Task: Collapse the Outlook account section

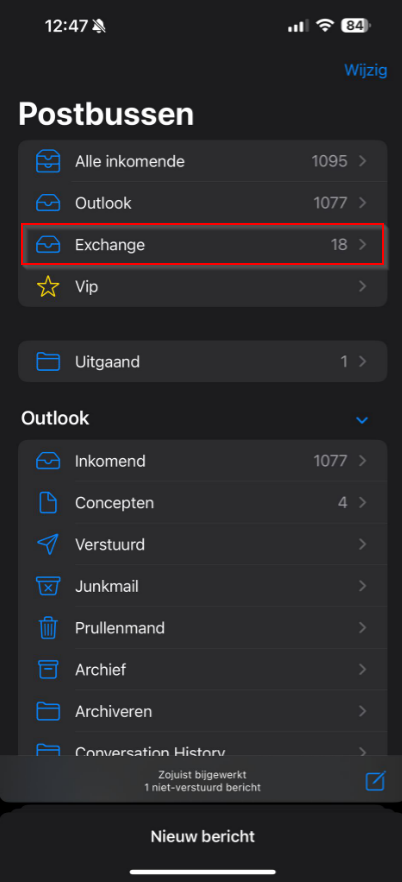Action: (362, 420)
